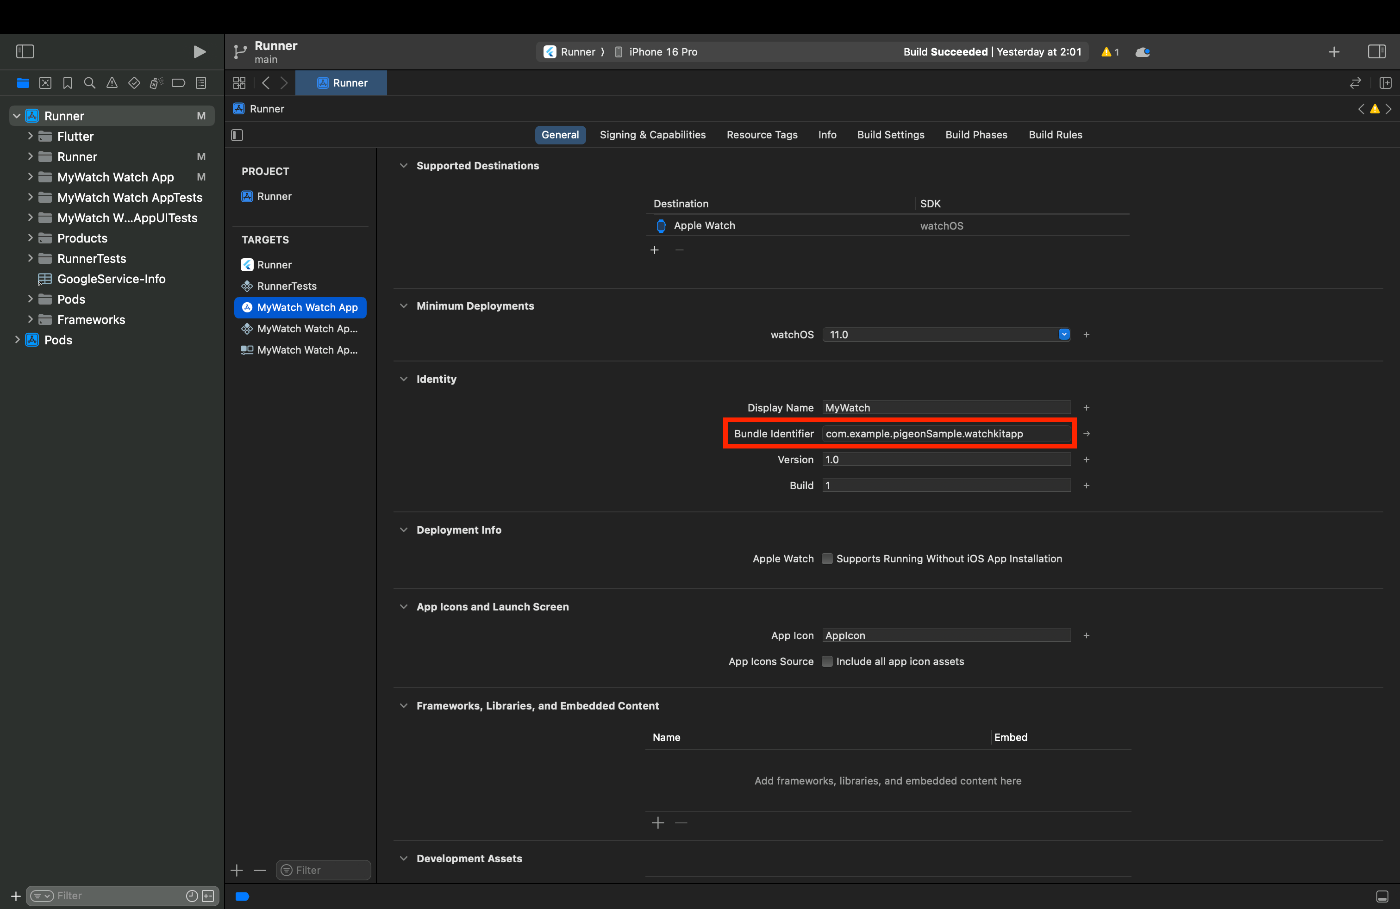Open the Library with the plus toolbar button

pyautogui.click(x=1334, y=51)
